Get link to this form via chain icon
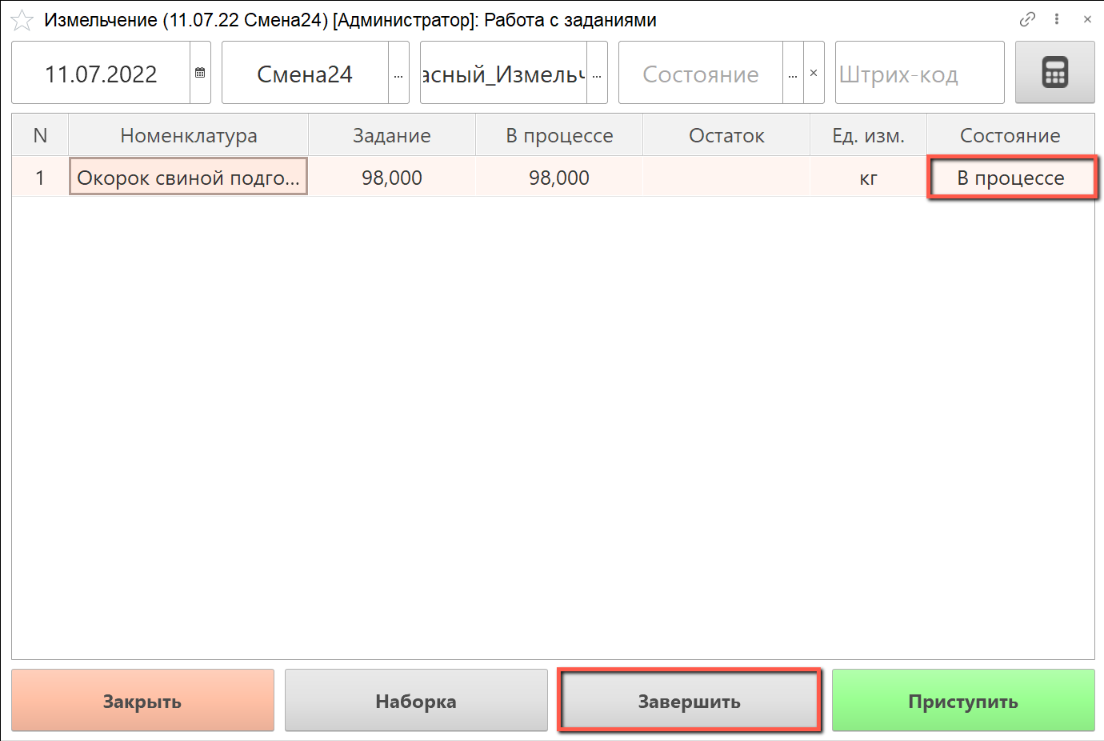This screenshot has height=741, width=1104. click(1027, 19)
